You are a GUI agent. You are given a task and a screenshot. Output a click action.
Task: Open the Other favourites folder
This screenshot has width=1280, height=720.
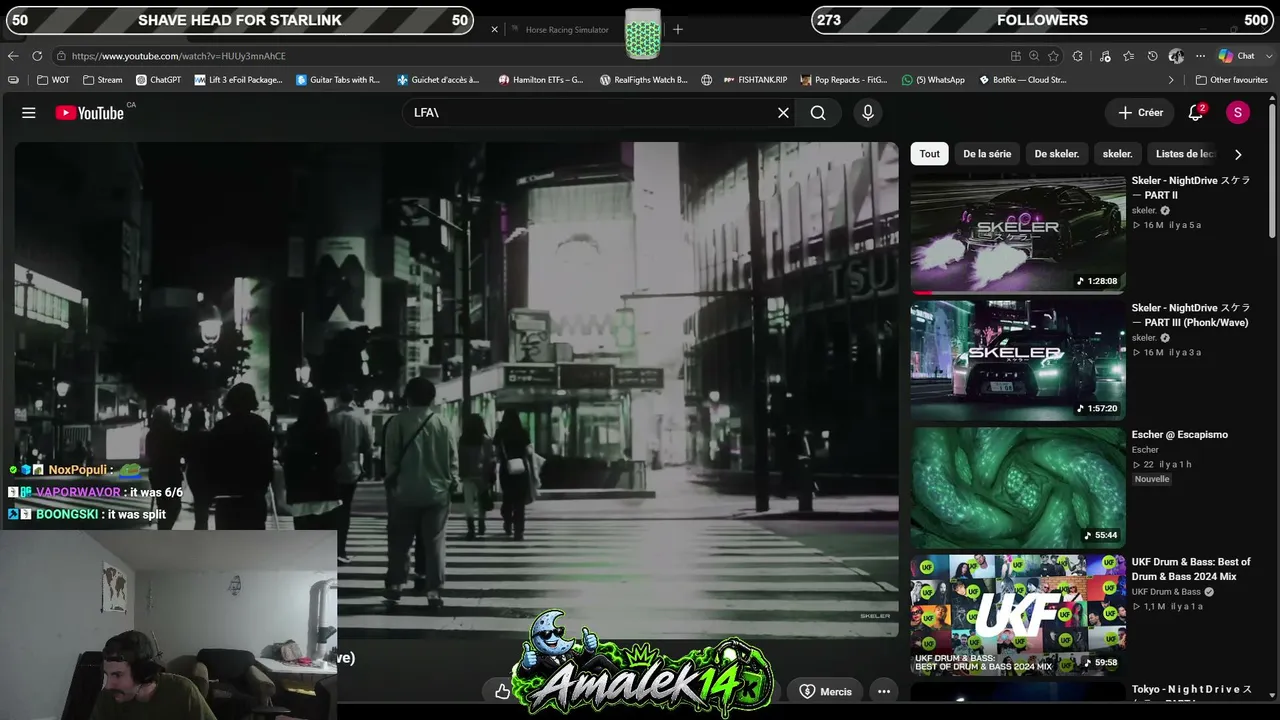pos(1232,80)
